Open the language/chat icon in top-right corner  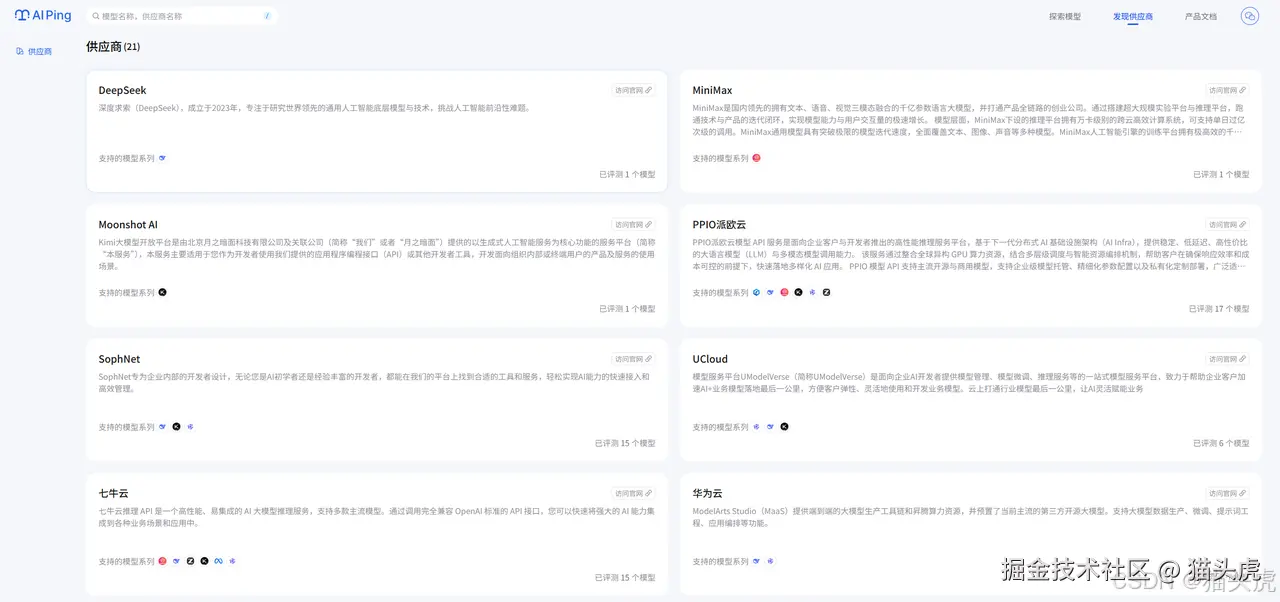[x=1249, y=16]
